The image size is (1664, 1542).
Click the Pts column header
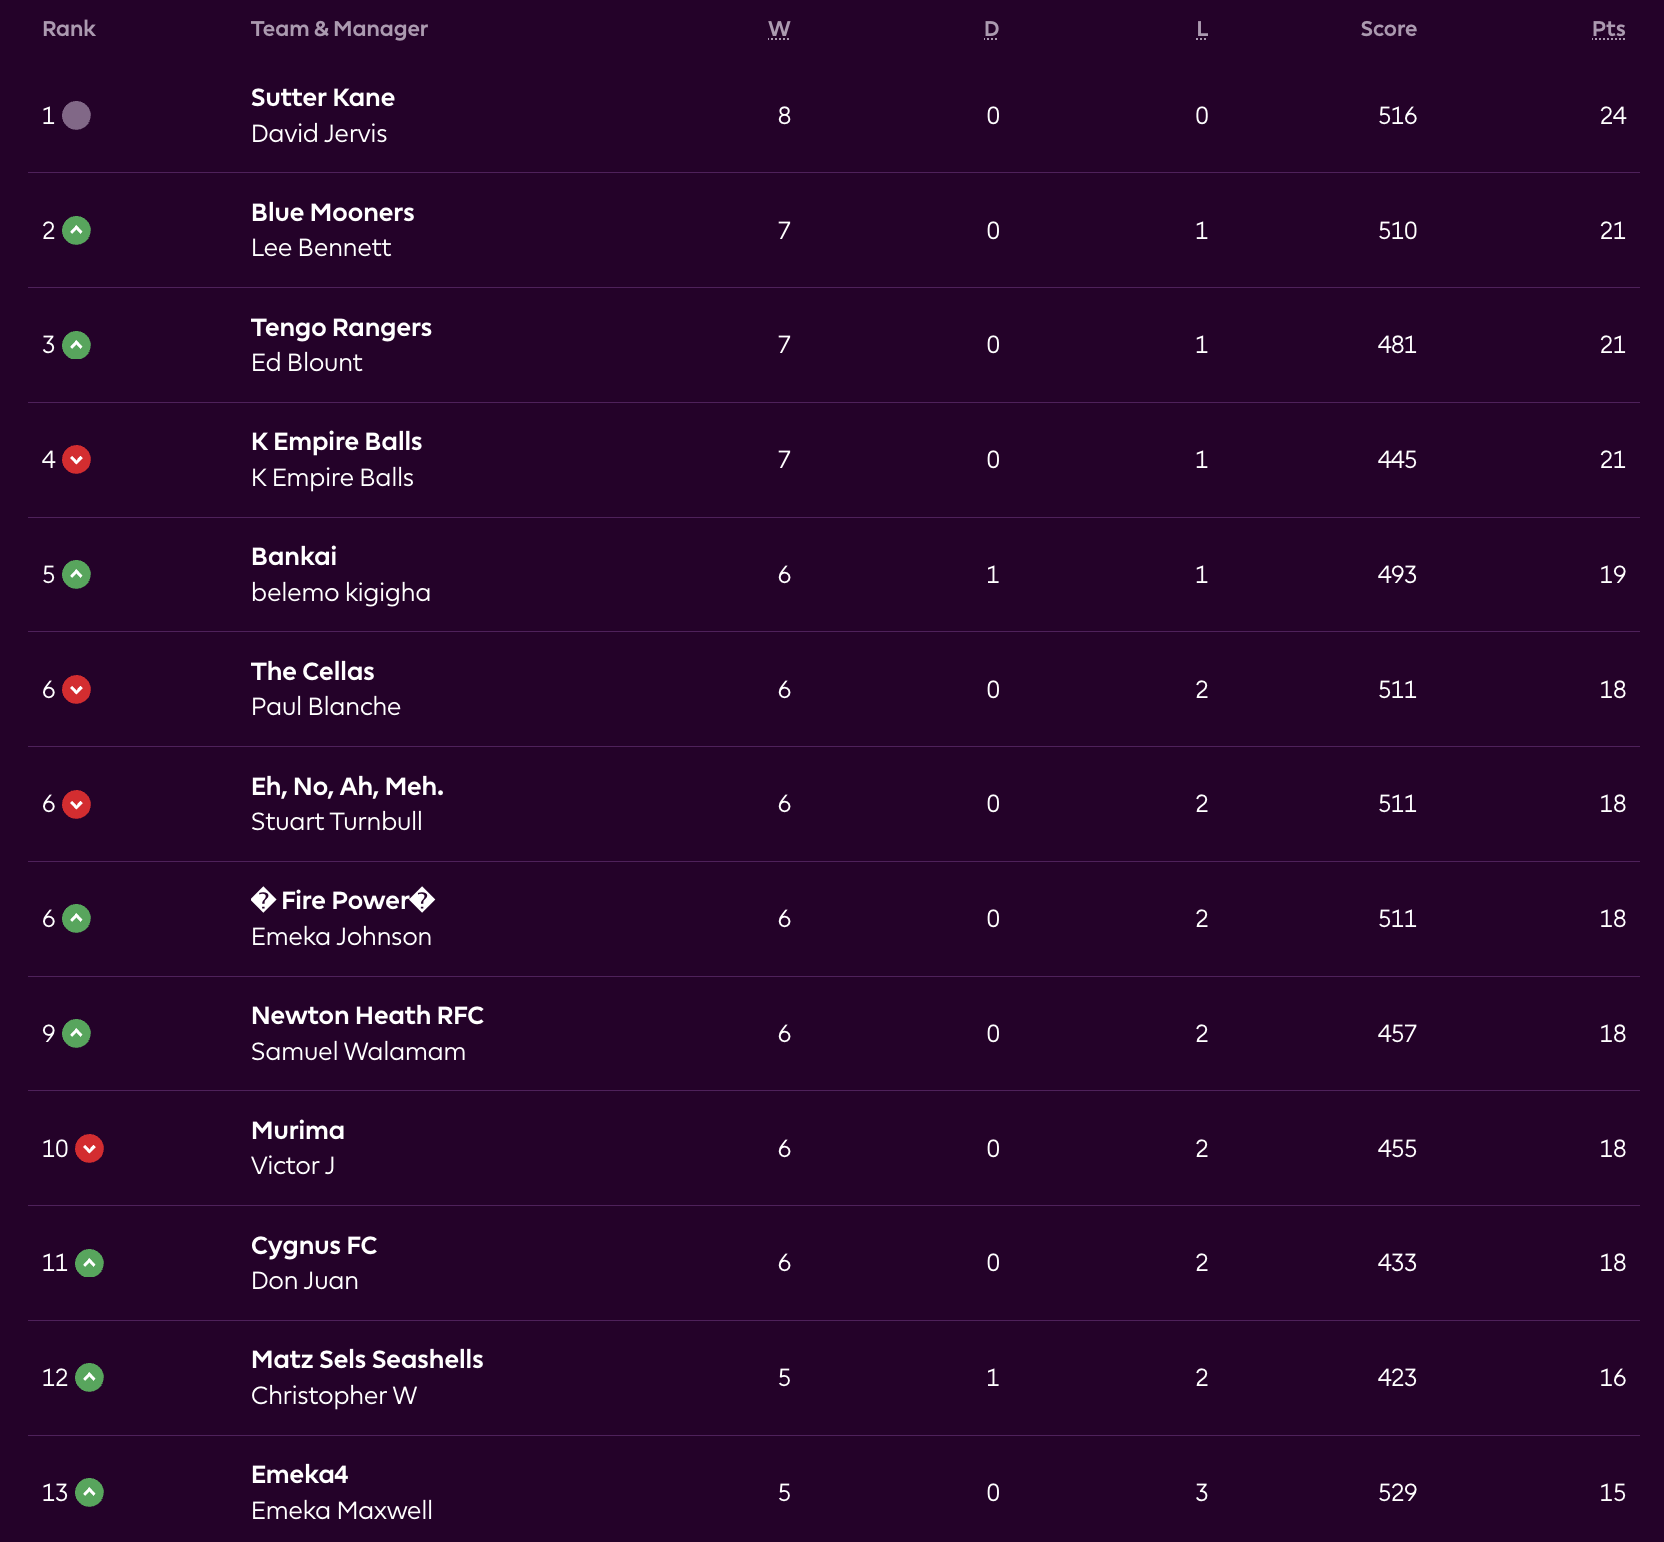tap(1608, 29)
